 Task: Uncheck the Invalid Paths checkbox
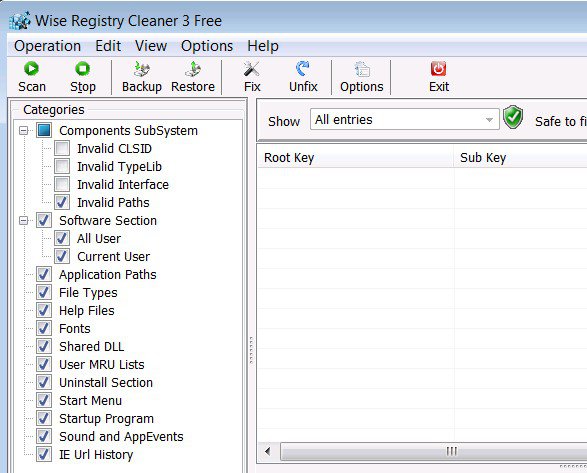[x=62, y=202]
